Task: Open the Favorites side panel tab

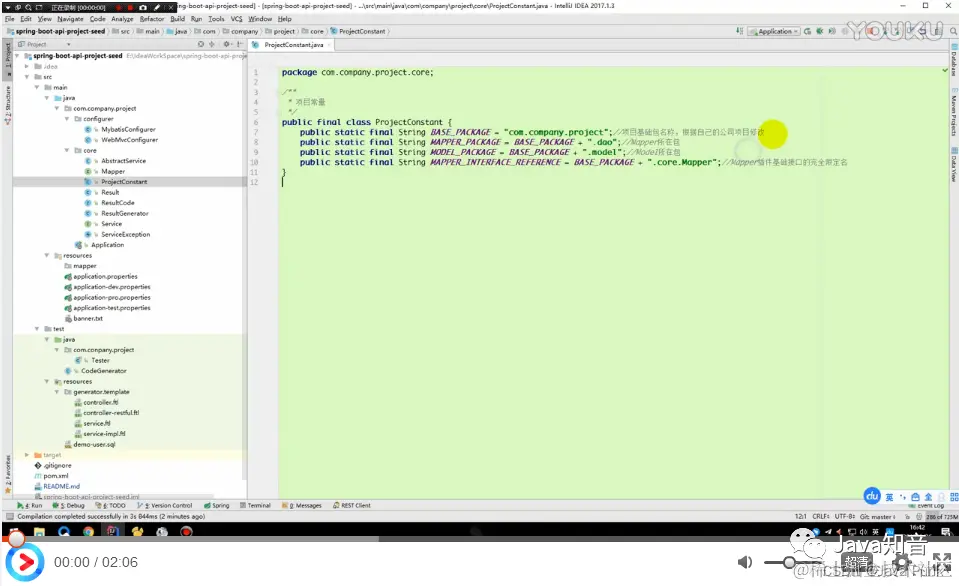Action: 8,474
